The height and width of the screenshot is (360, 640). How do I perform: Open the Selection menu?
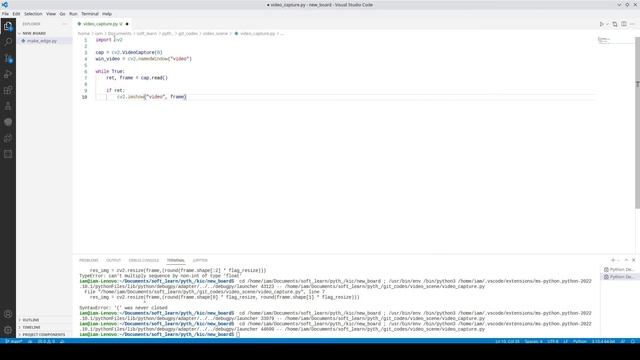click(x=33, y=13)
